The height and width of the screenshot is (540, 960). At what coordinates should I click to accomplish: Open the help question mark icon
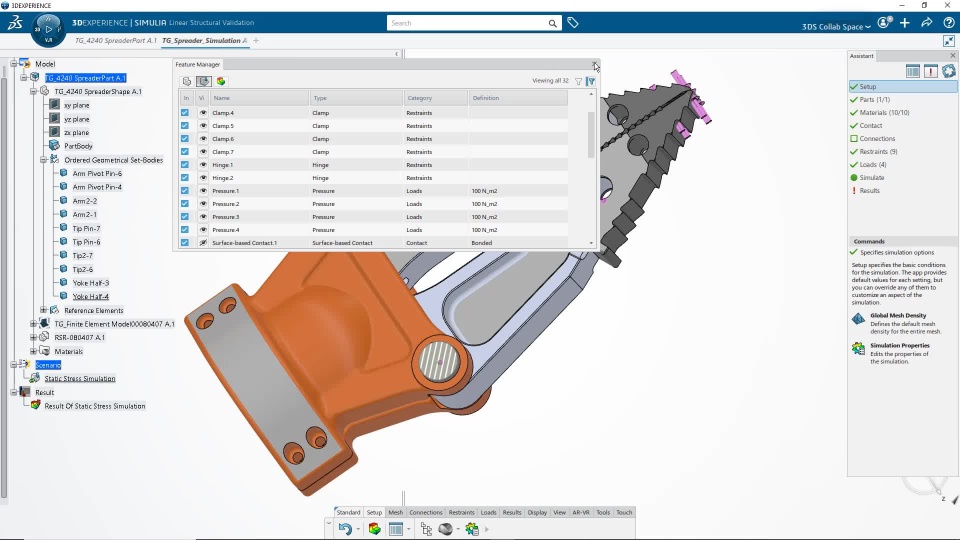coord(948,23)
